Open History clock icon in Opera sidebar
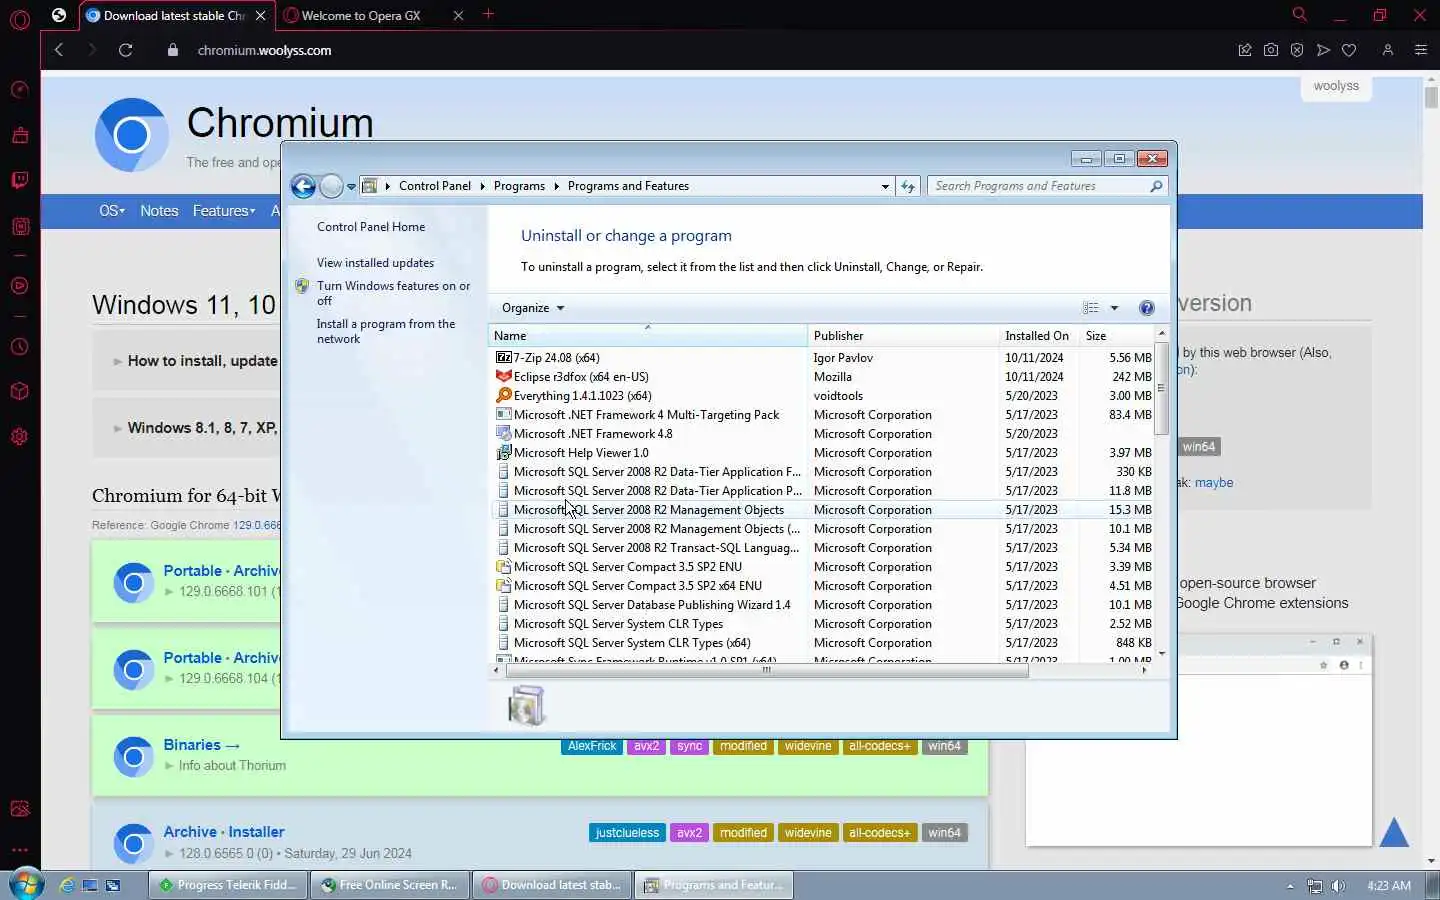 tap(20, 347)
